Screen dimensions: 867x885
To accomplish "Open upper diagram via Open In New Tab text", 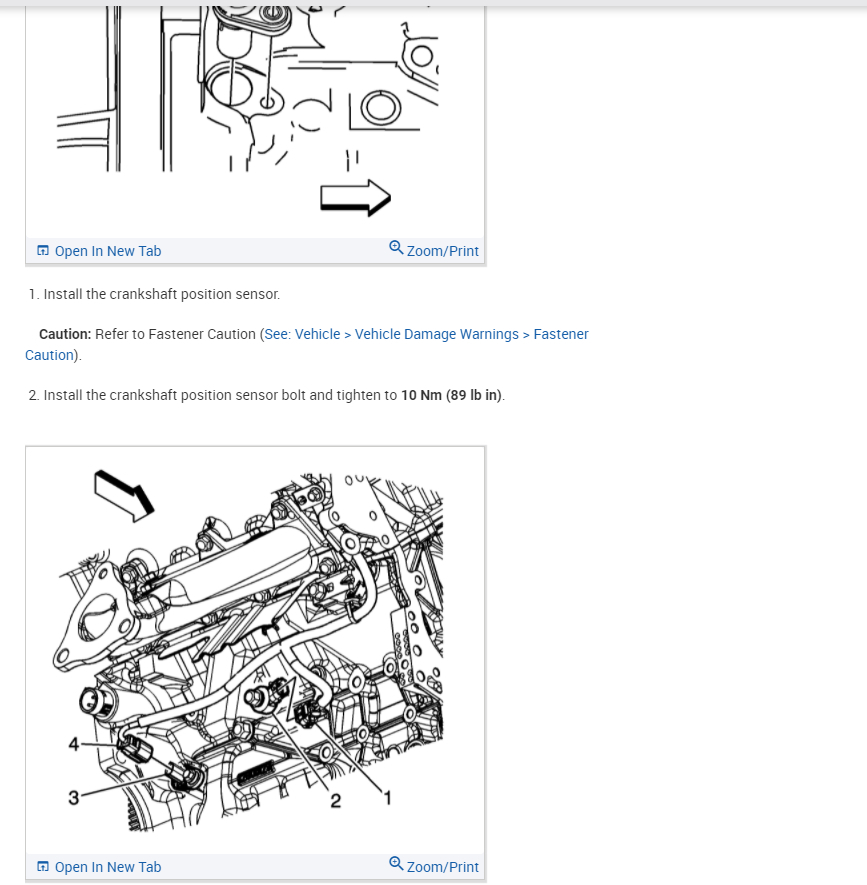I will click(x=108, y=251).
